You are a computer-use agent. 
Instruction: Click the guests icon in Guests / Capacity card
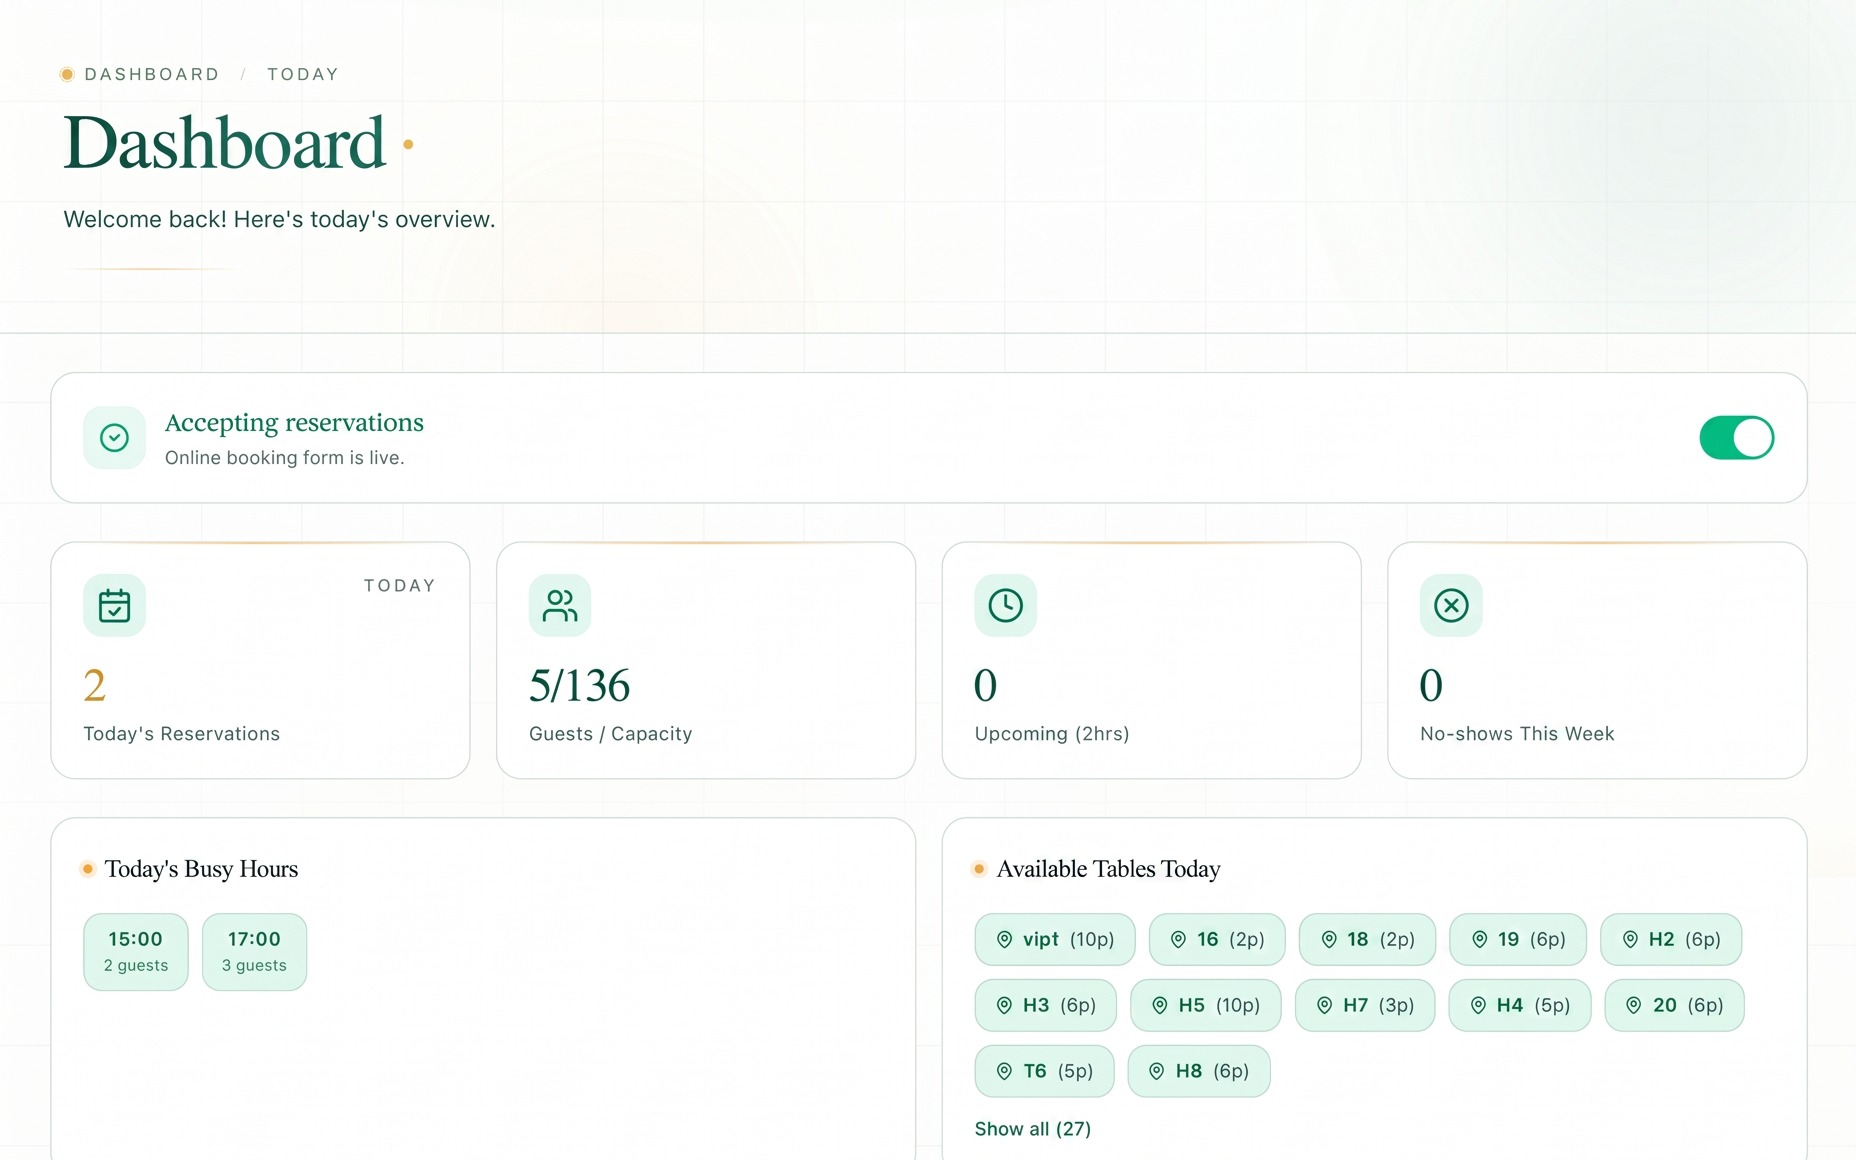560,605
